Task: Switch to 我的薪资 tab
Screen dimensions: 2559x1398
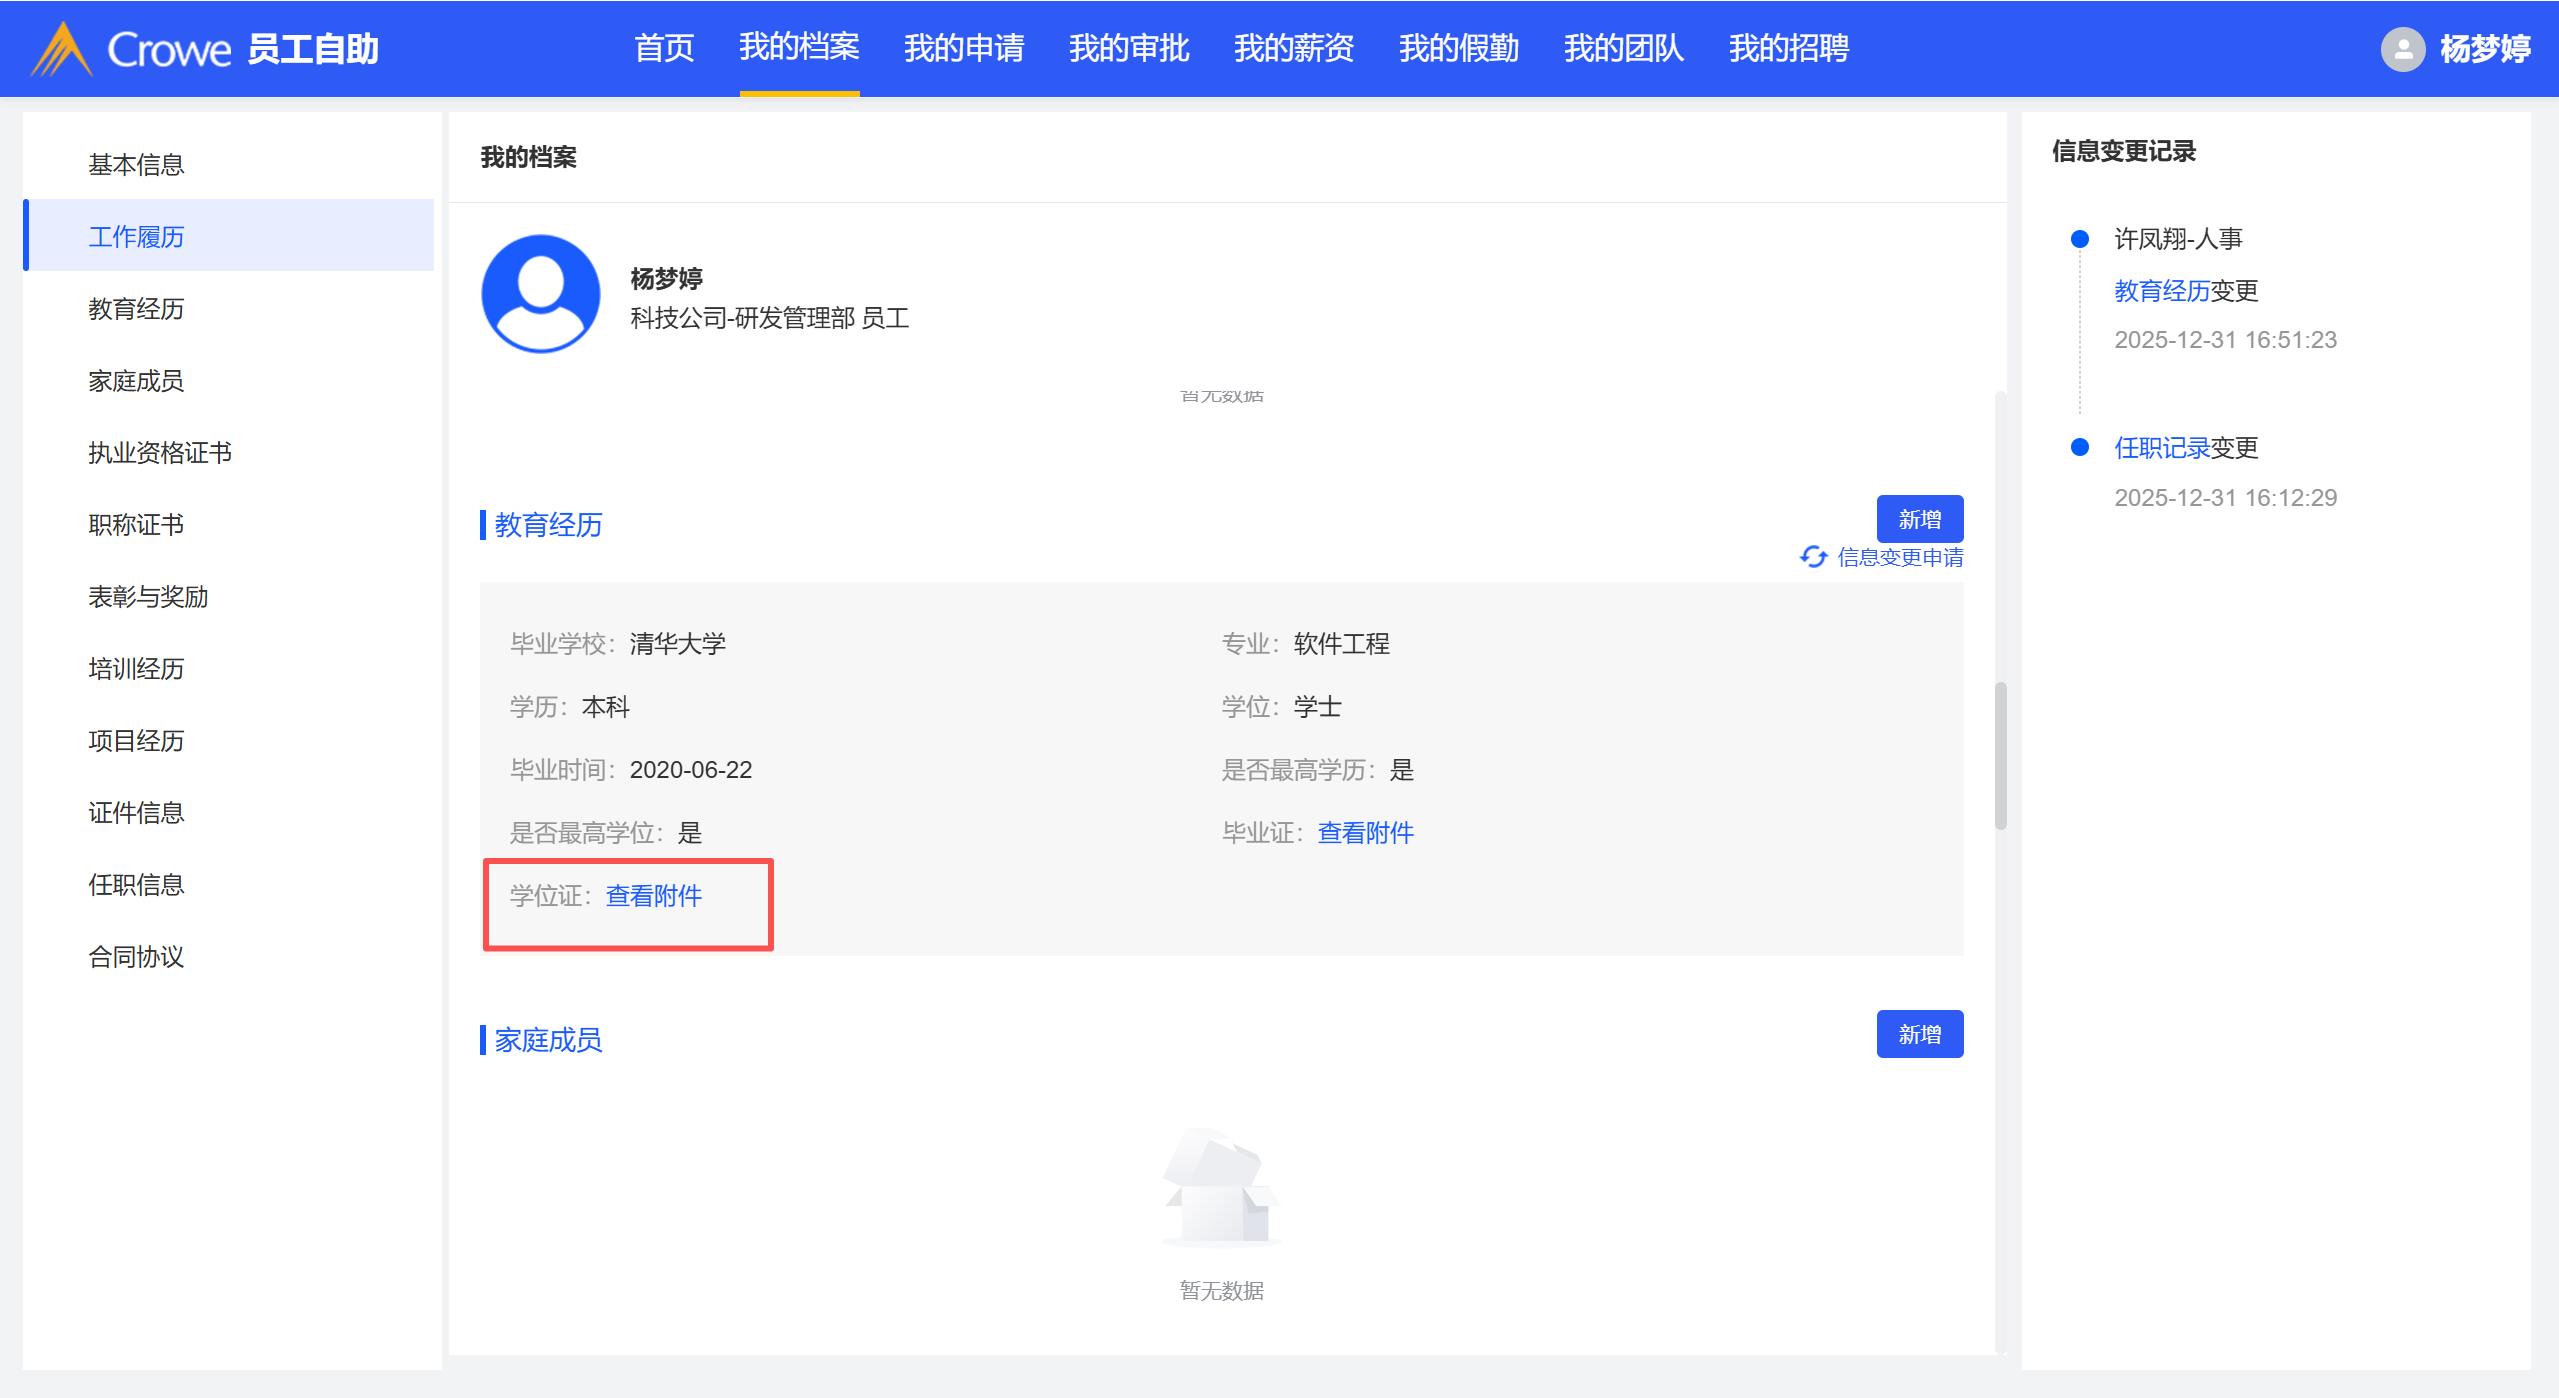Action: pos(1293,48)
